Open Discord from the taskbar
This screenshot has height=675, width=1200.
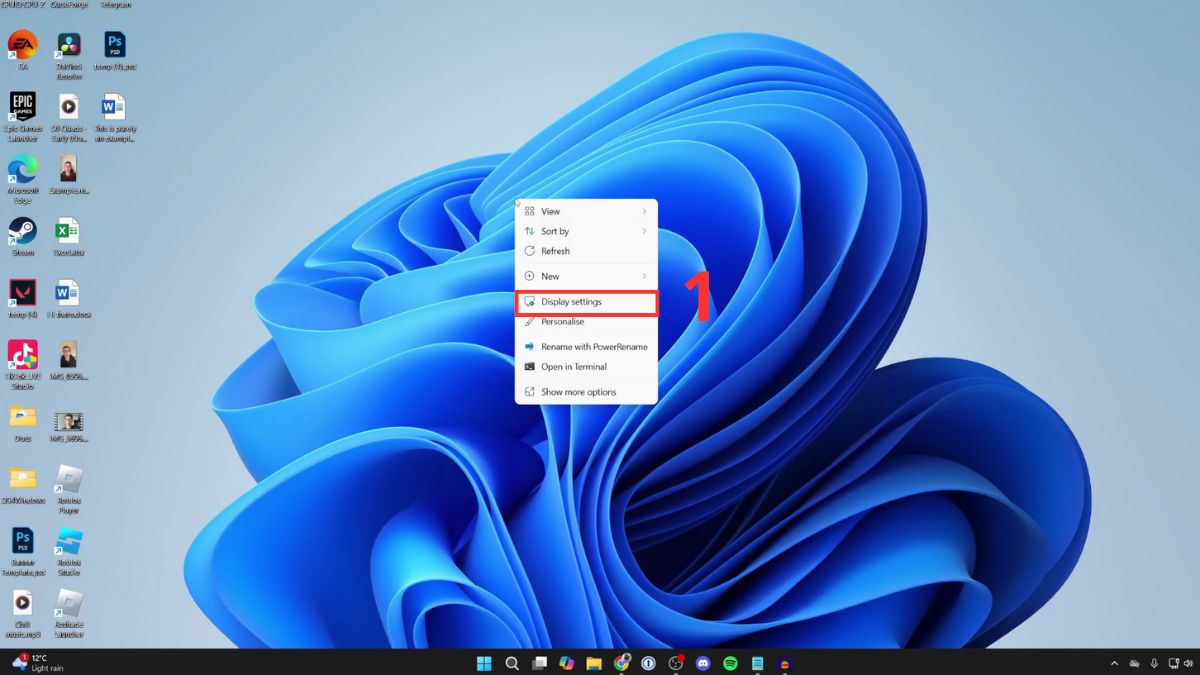[703, 662]
